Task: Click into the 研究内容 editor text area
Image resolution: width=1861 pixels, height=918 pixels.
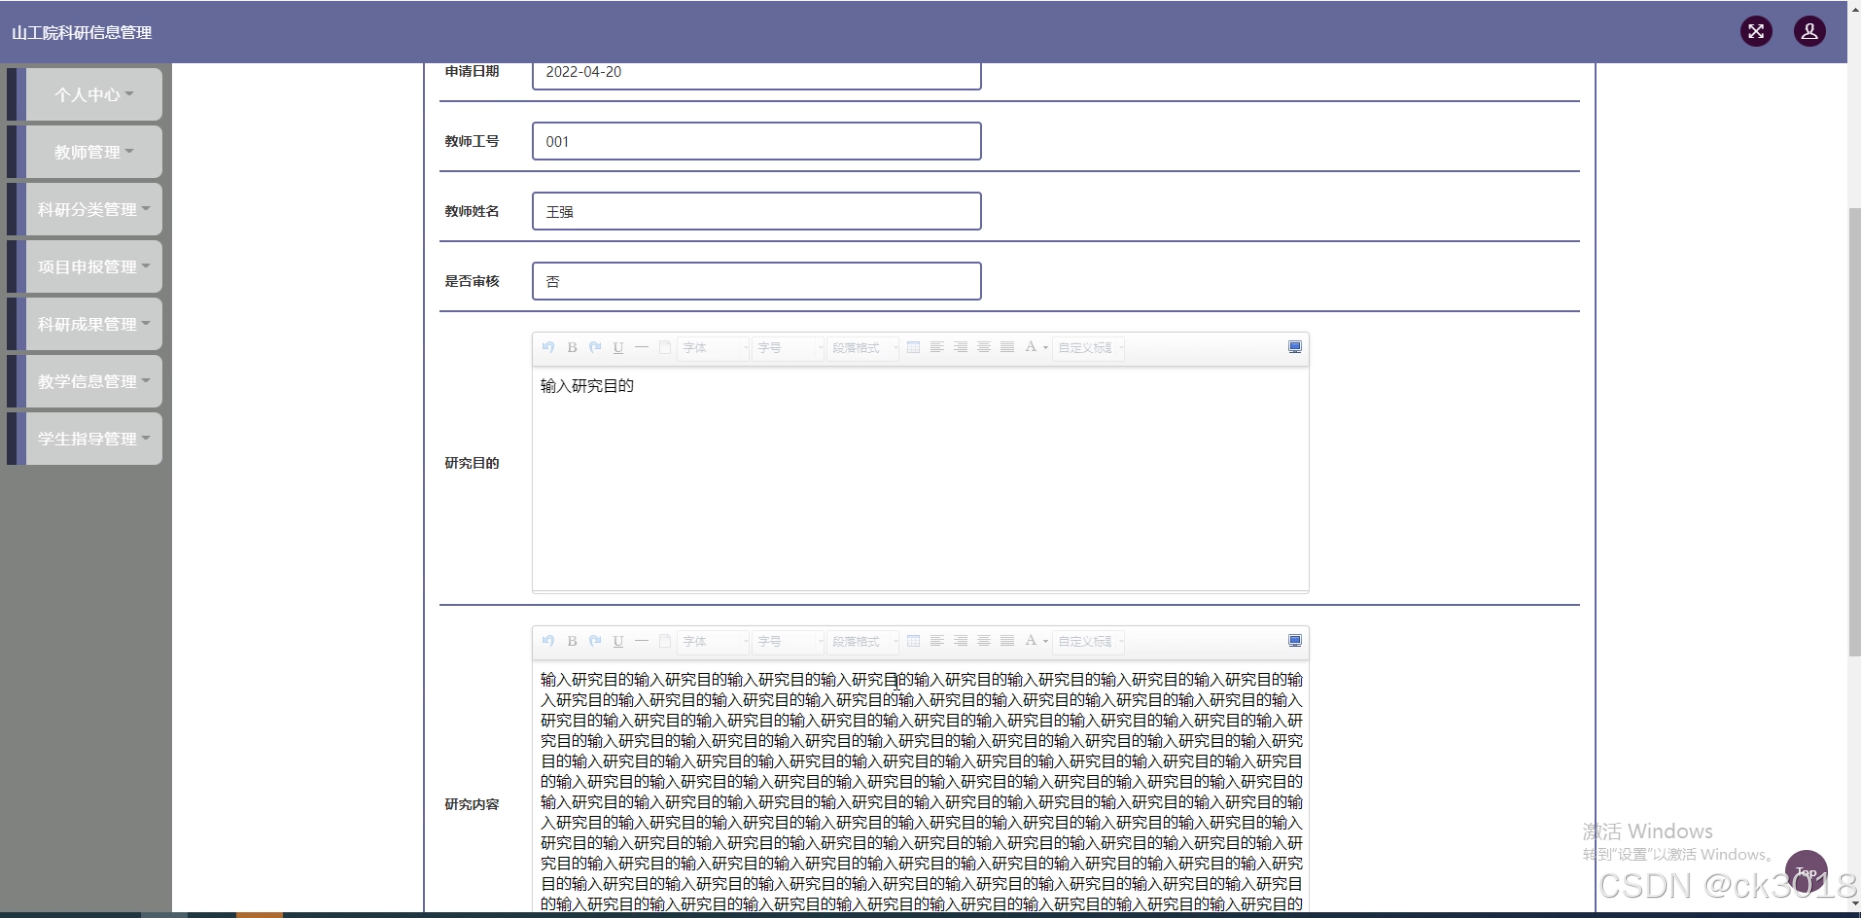Action: (x=920, y=788)
